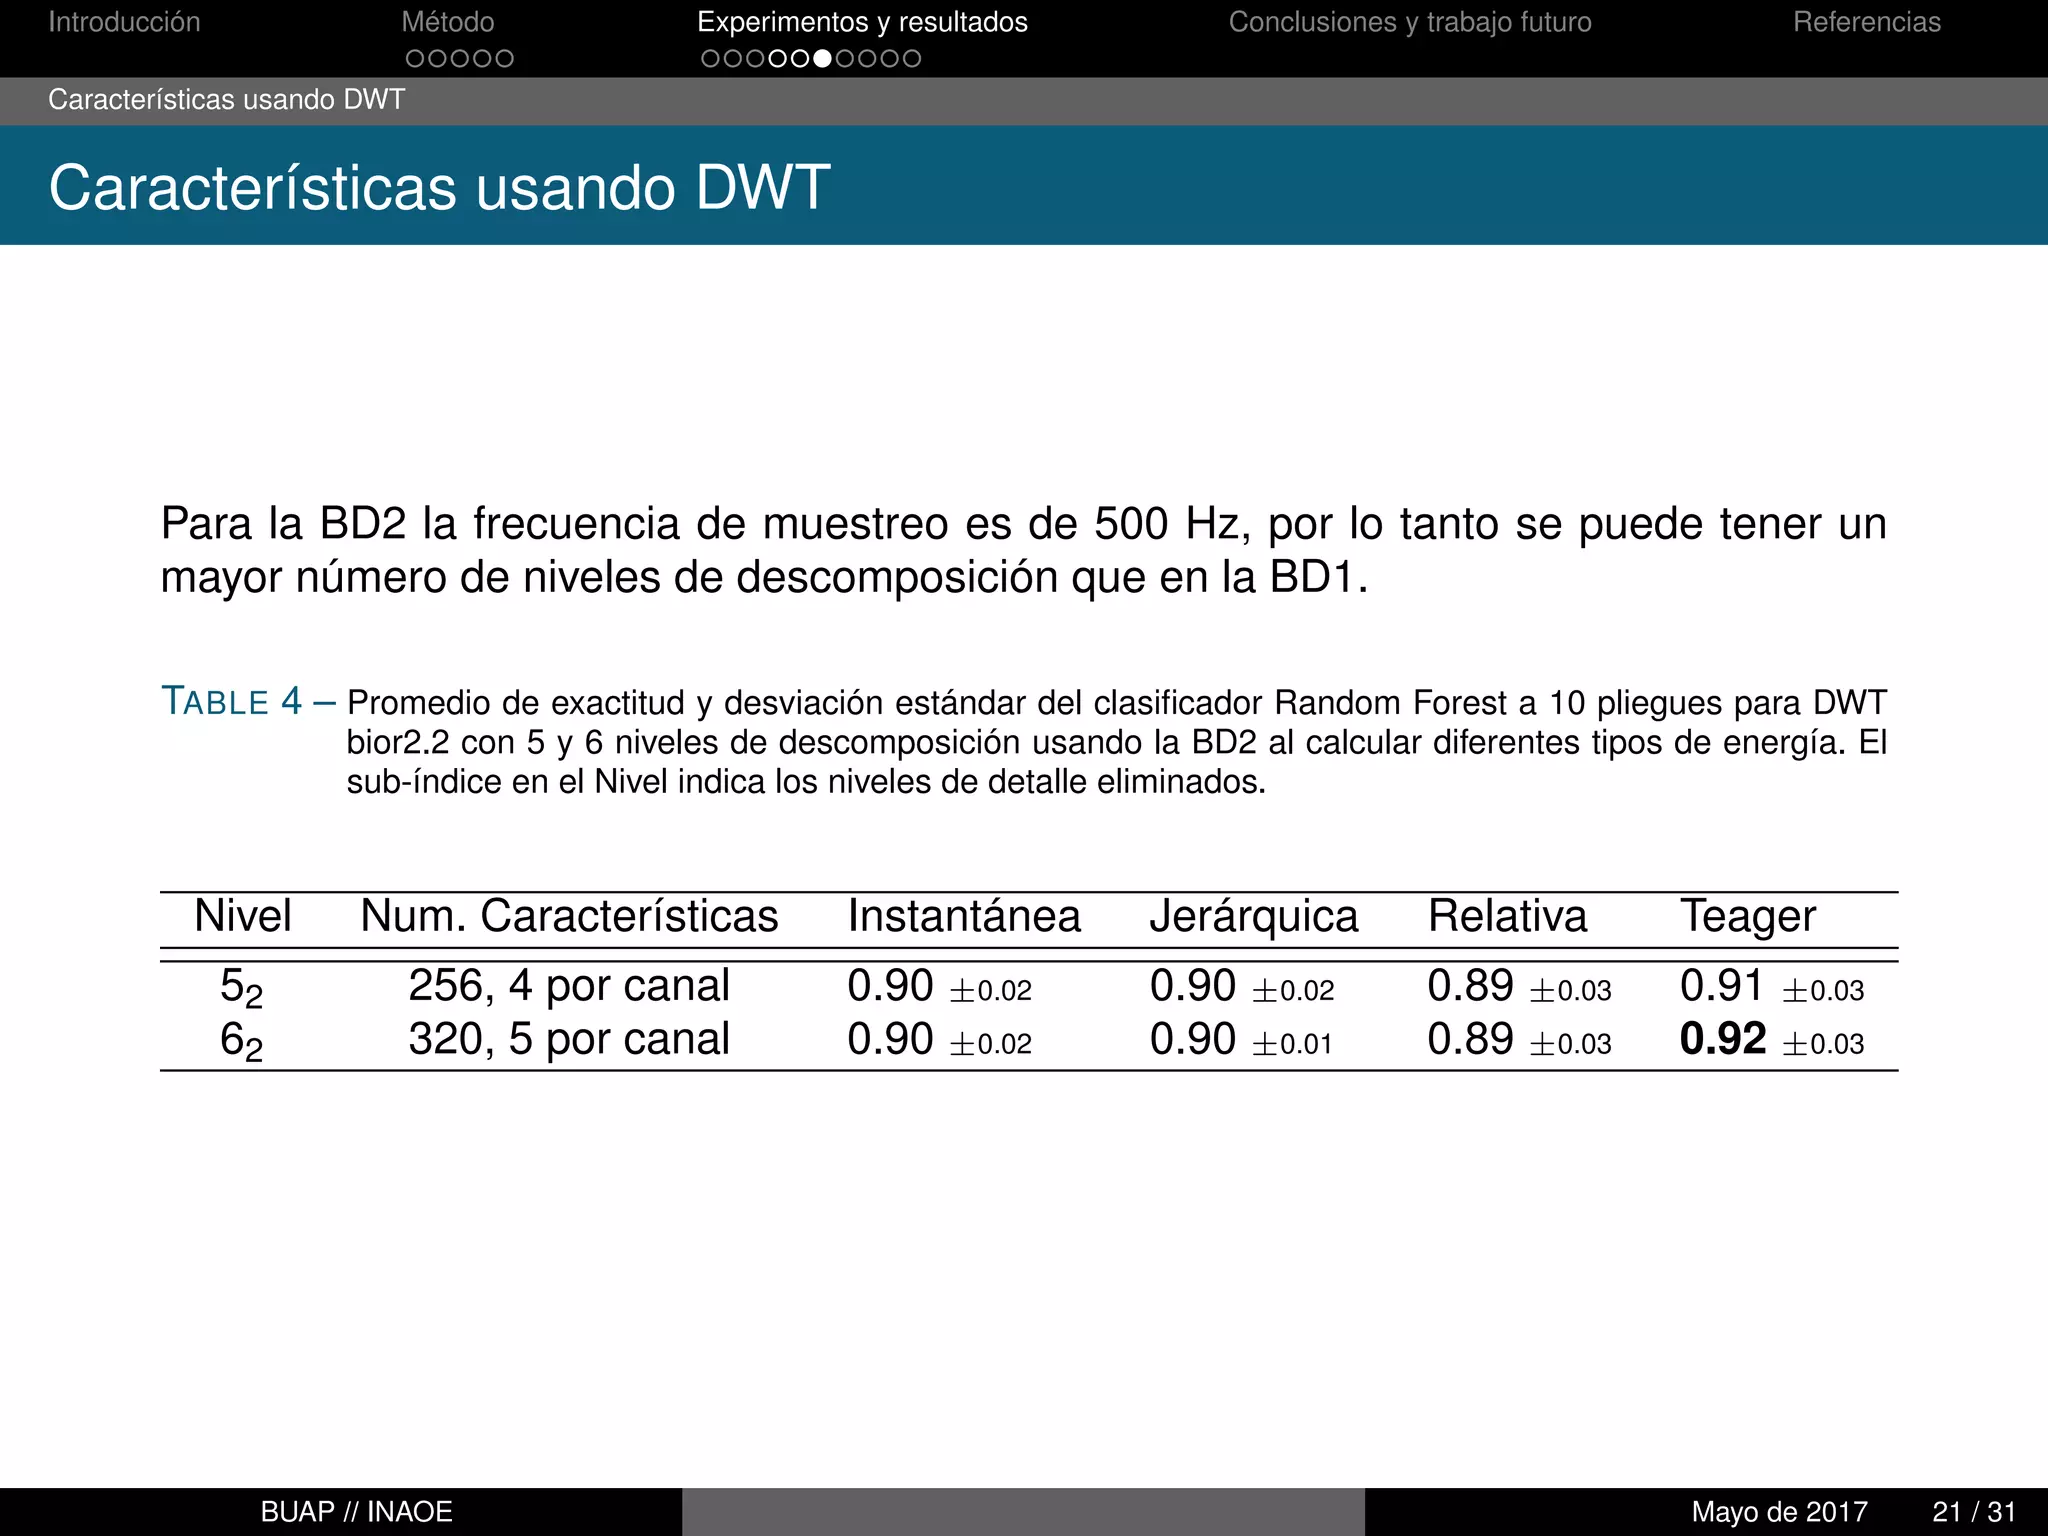Image resolution: width=2048 pixels, height=1536 pixels.
Task: Click the Instantánea column header
Action: pos(964,916)
